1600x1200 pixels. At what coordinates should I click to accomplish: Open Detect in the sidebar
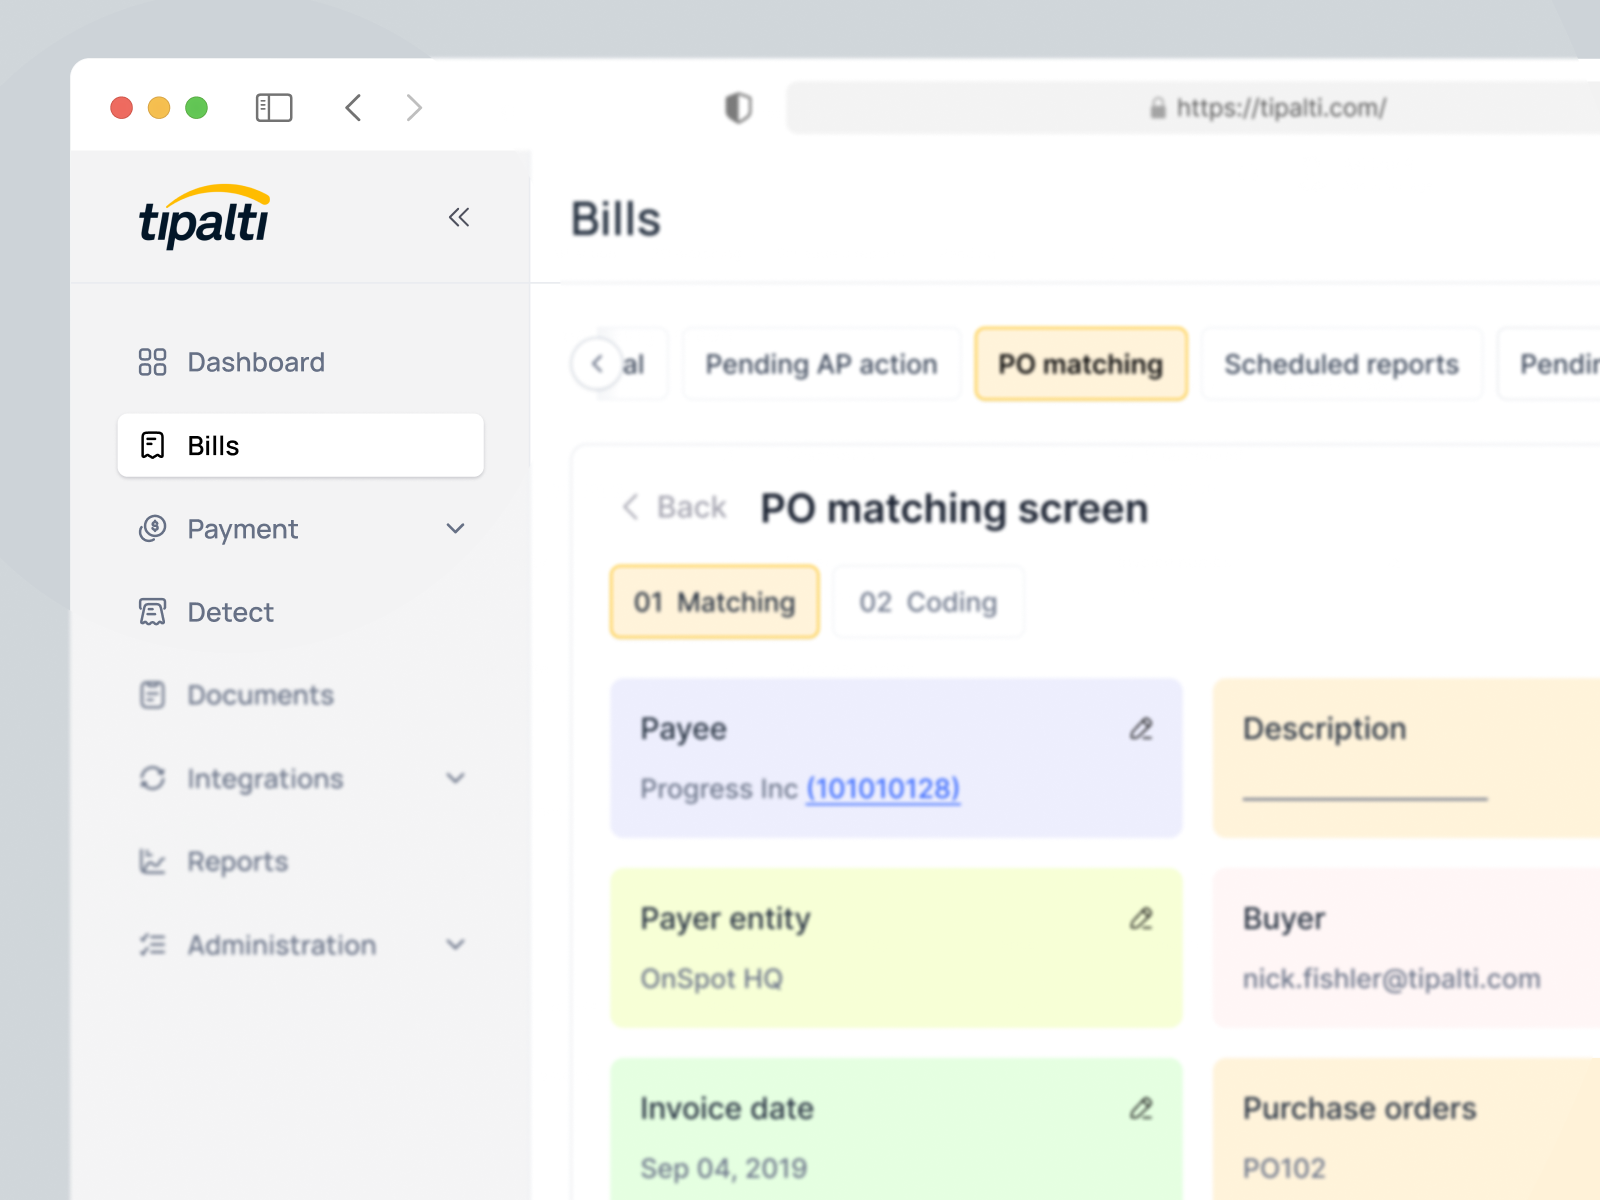pyautogui.click(x=300, y=612)
